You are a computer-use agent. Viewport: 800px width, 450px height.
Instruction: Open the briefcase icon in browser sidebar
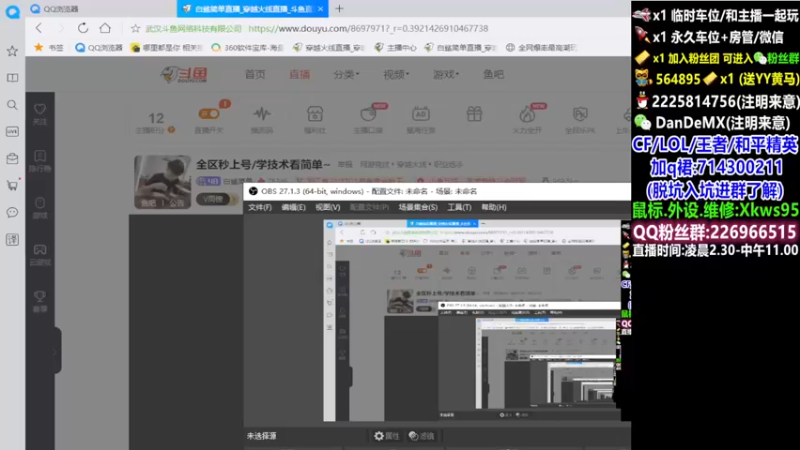click(x=12, y=159)
